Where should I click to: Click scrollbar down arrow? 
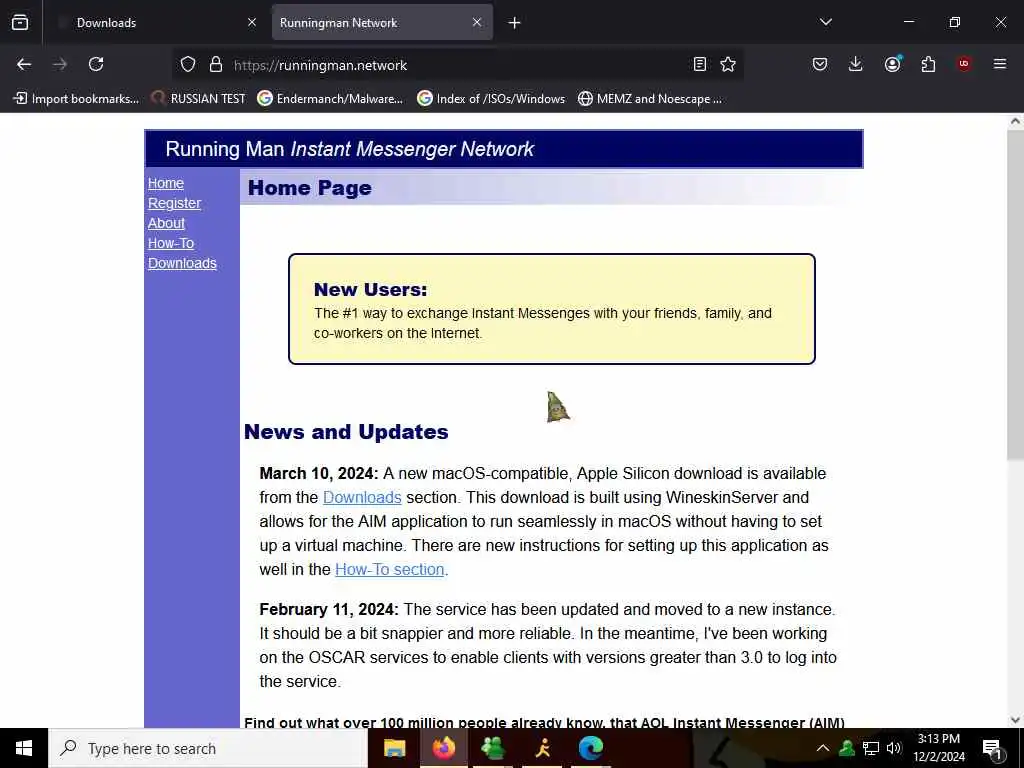pos(1015,720)
